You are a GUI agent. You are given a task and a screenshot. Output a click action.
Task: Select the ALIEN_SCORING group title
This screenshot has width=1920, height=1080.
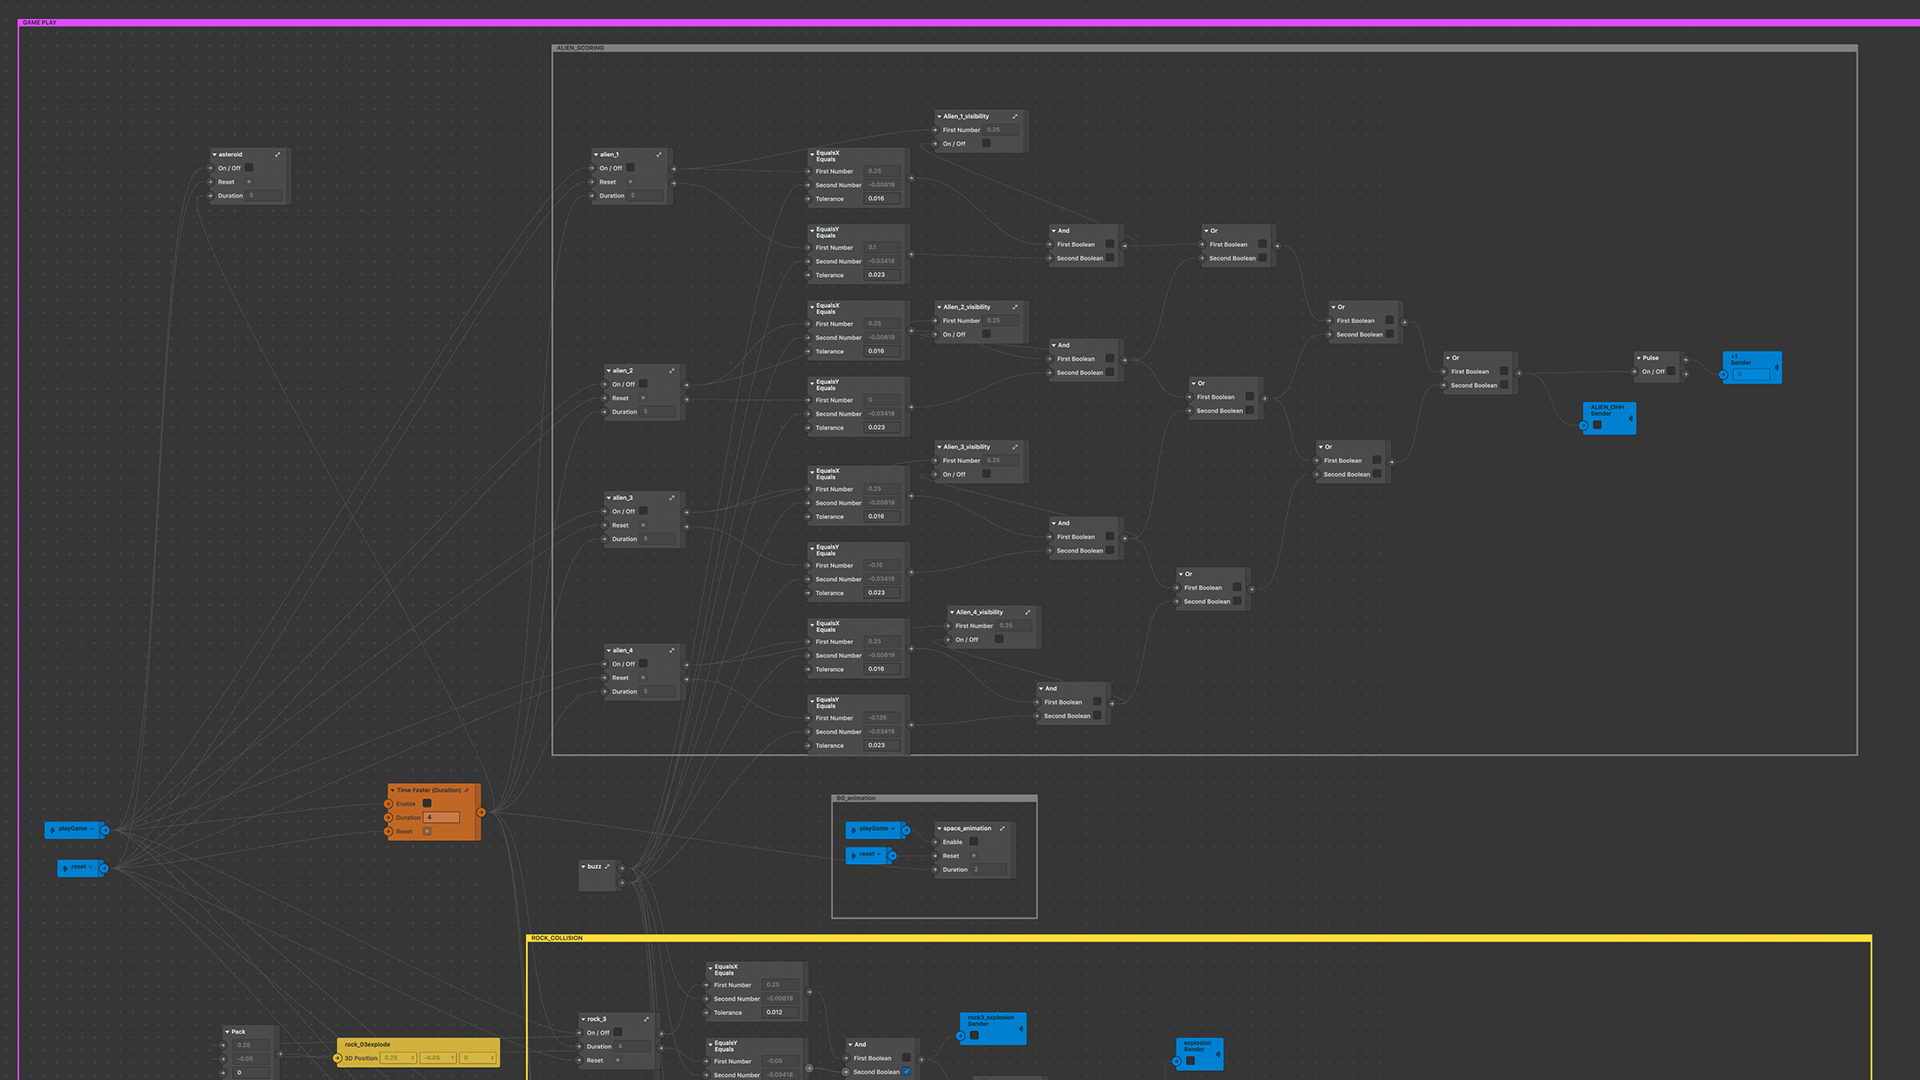pyautogui.click(x=580, y=48)
